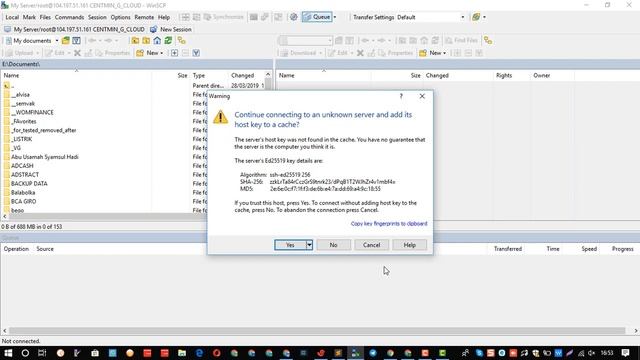
Task: Click the local Select files plus icon
Action: pos(174,53)
